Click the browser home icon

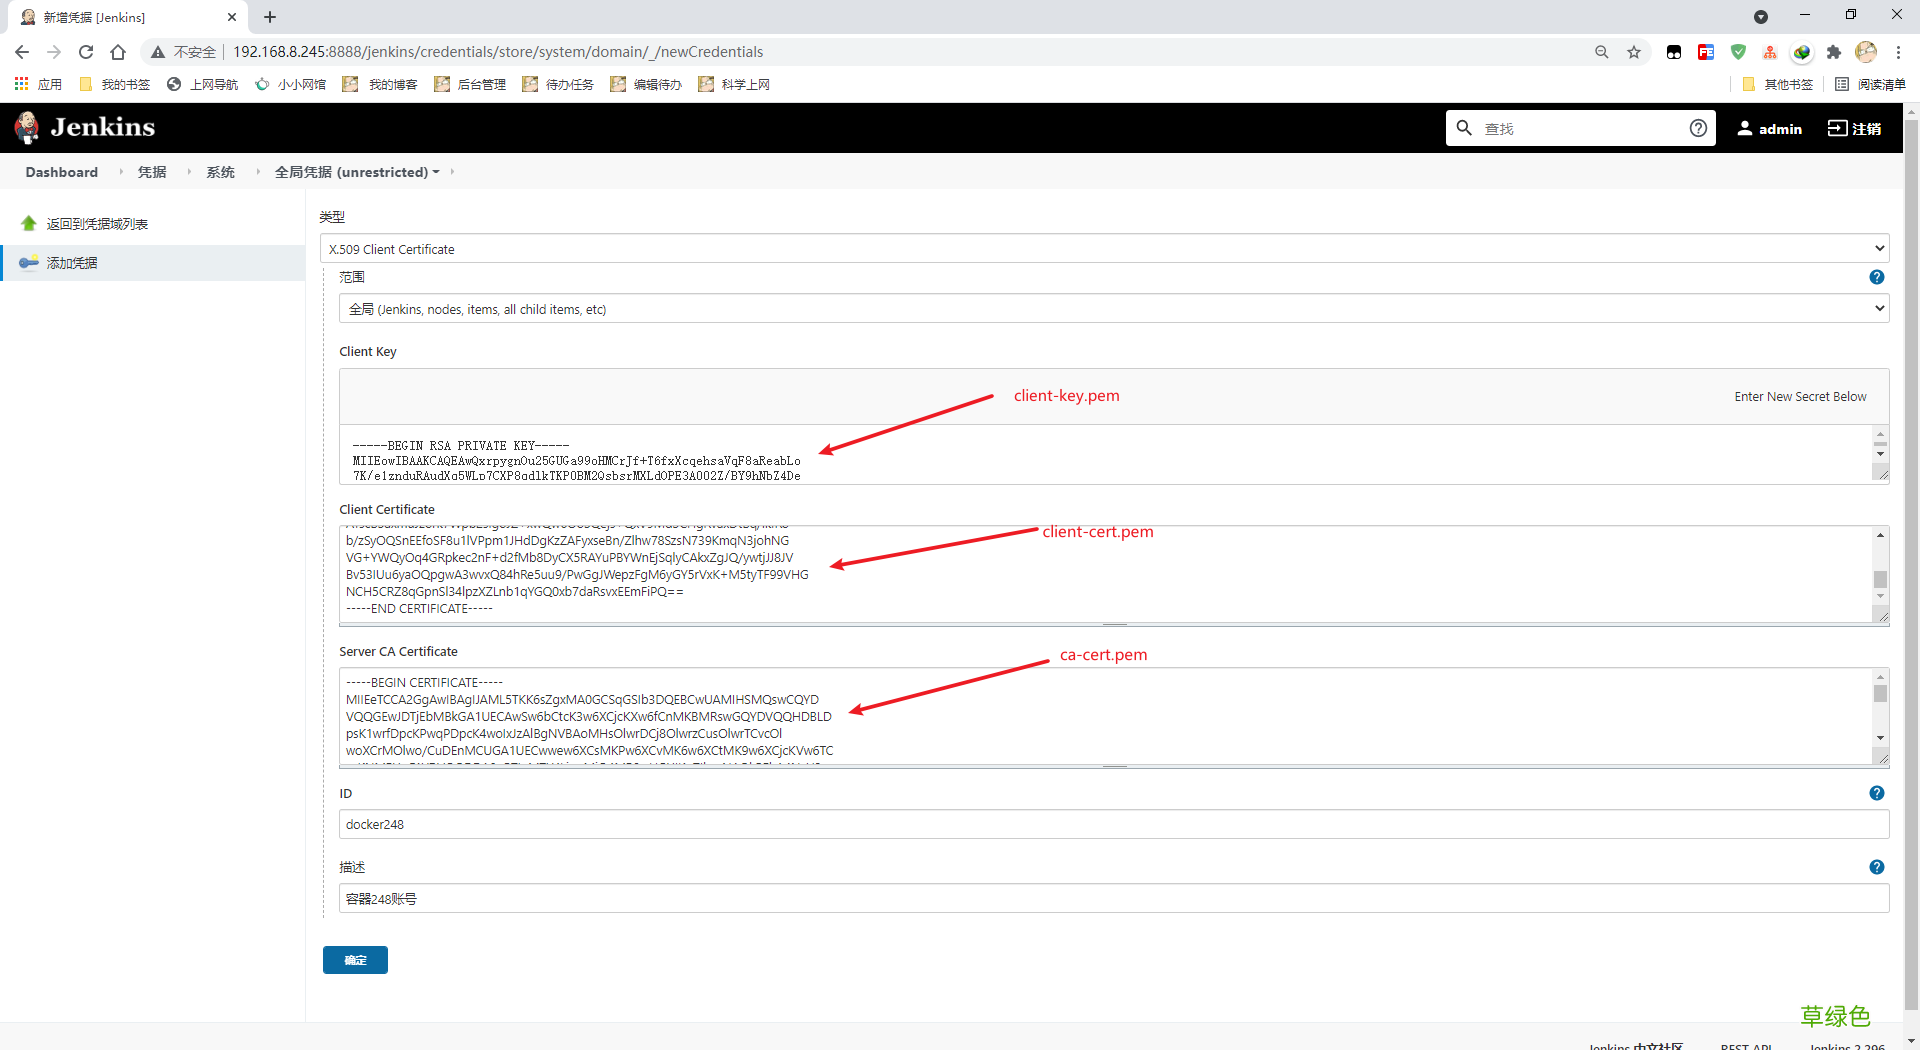tap(118, 52)
